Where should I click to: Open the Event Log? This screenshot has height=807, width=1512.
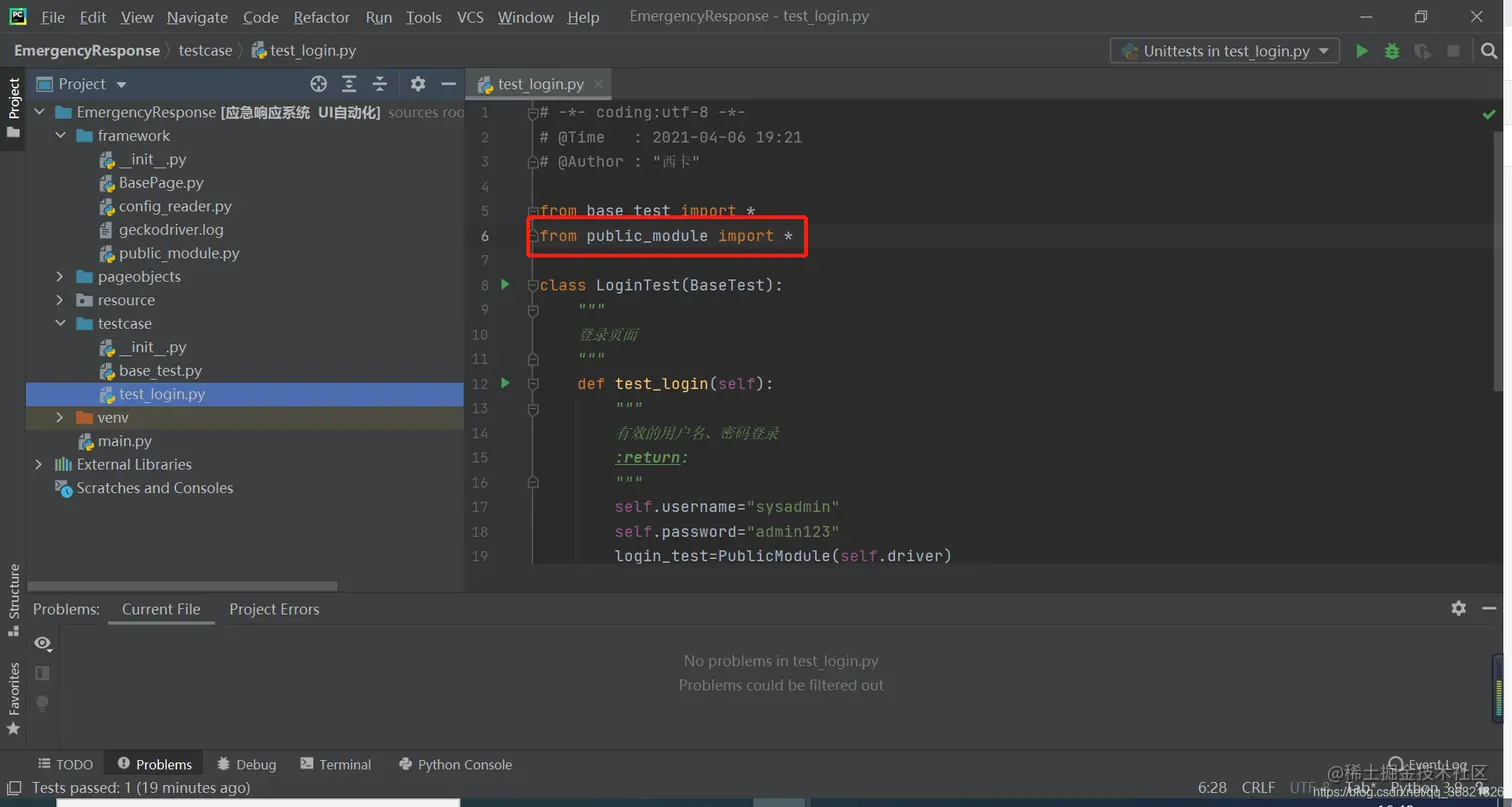1429,764
